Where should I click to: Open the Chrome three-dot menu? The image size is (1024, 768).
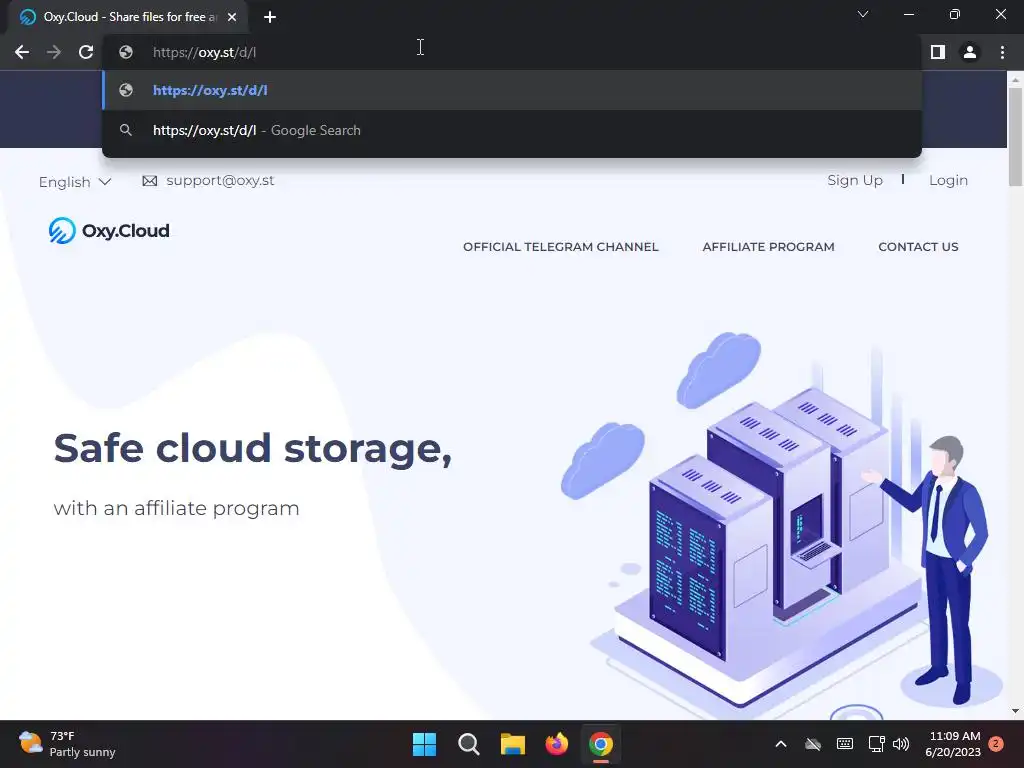click(1002, 52)
